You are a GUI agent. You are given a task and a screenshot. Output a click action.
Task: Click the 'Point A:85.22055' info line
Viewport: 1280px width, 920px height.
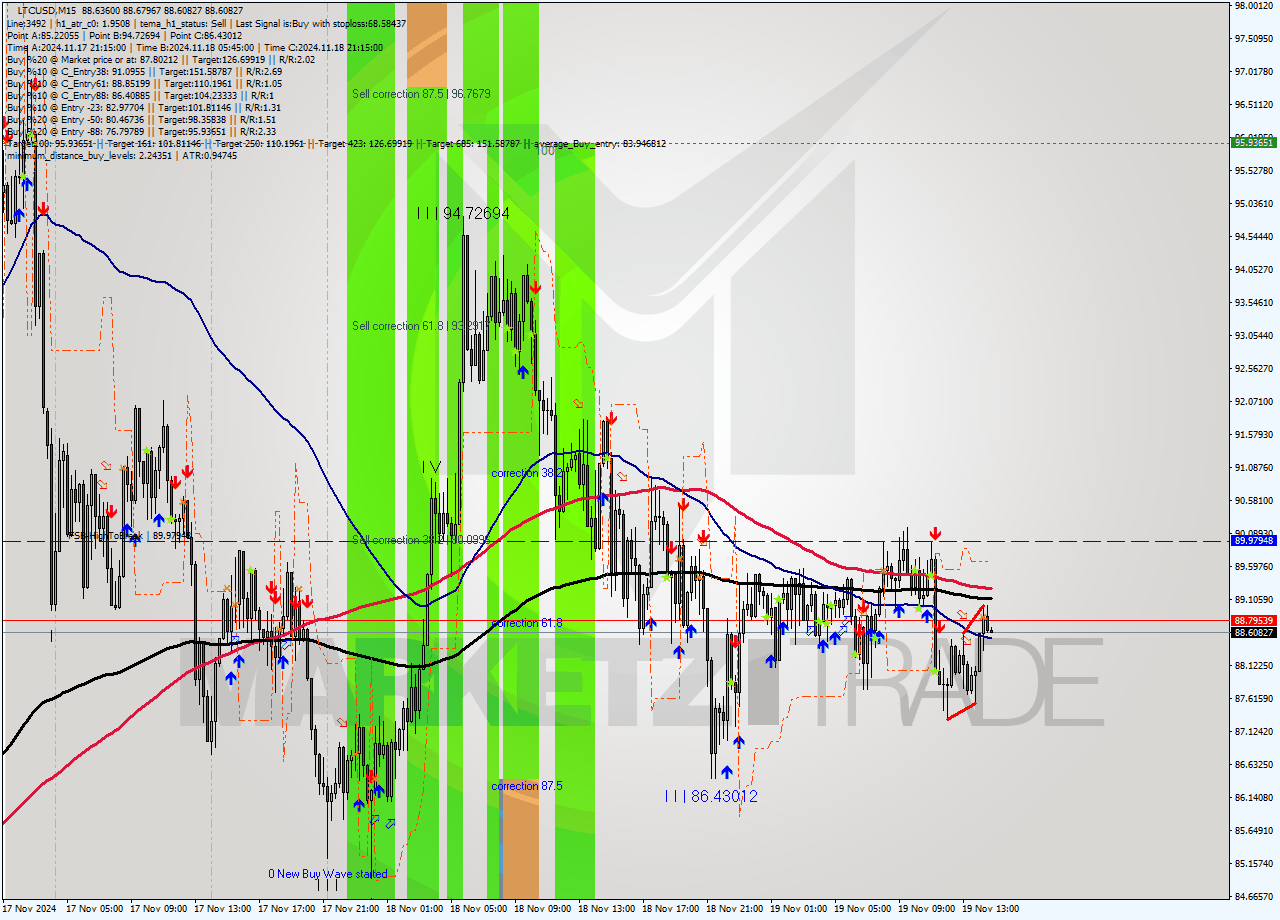(42, 35)
